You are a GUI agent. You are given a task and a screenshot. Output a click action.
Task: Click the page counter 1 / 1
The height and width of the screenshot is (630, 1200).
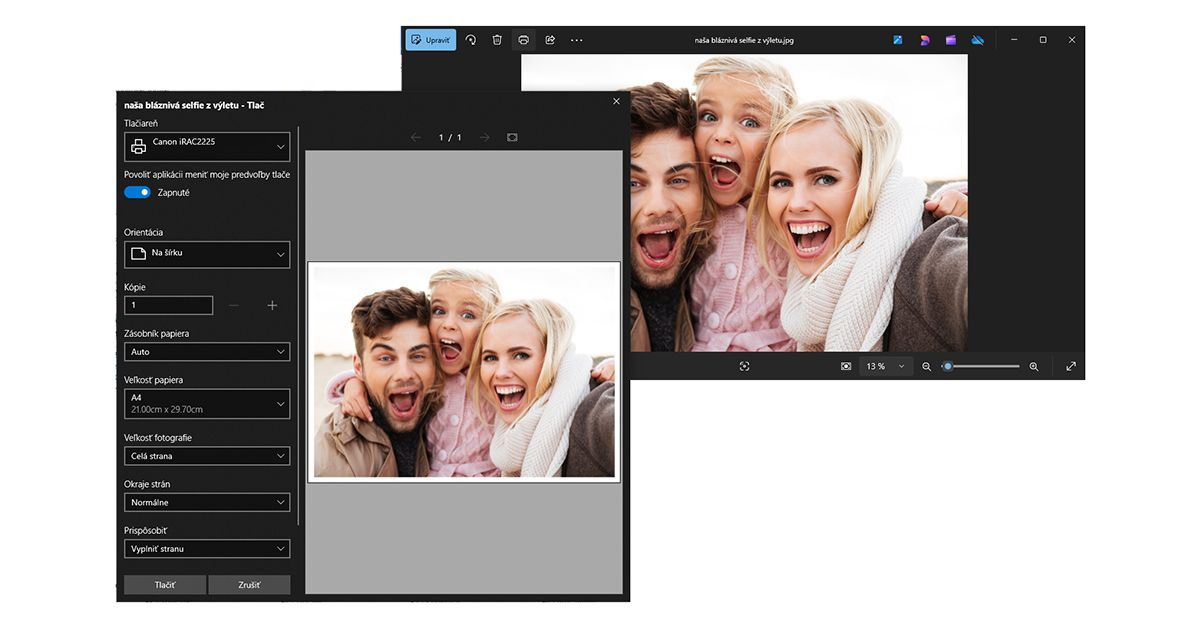click(x=450, y=137)
